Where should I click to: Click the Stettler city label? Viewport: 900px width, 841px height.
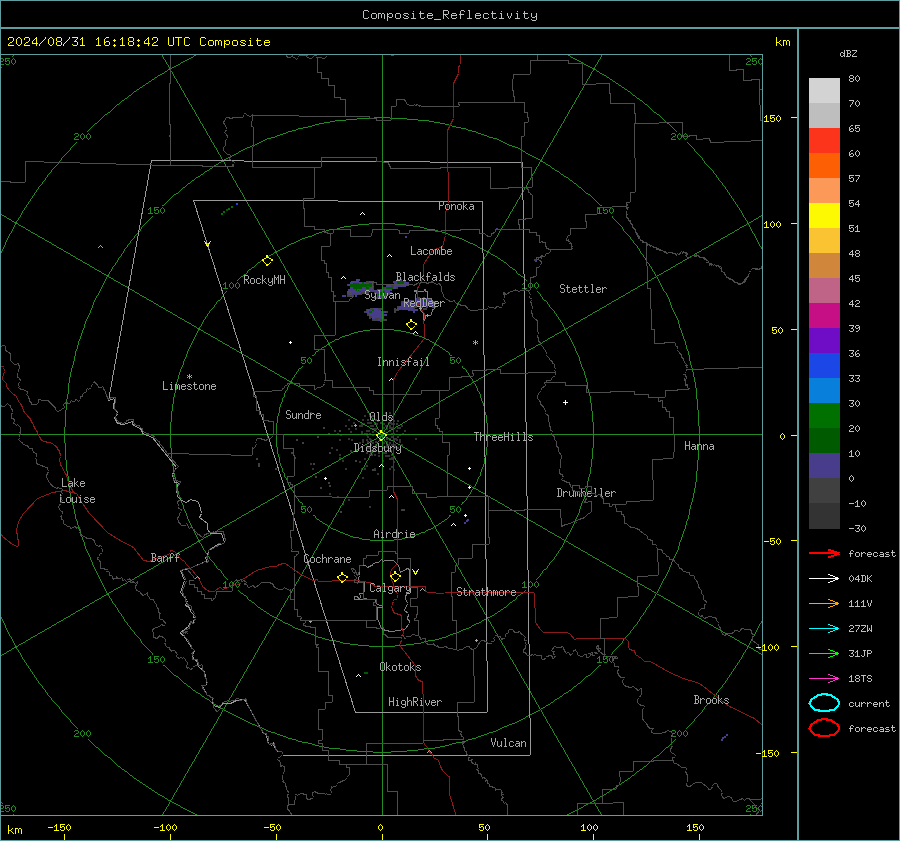[583, 289]
